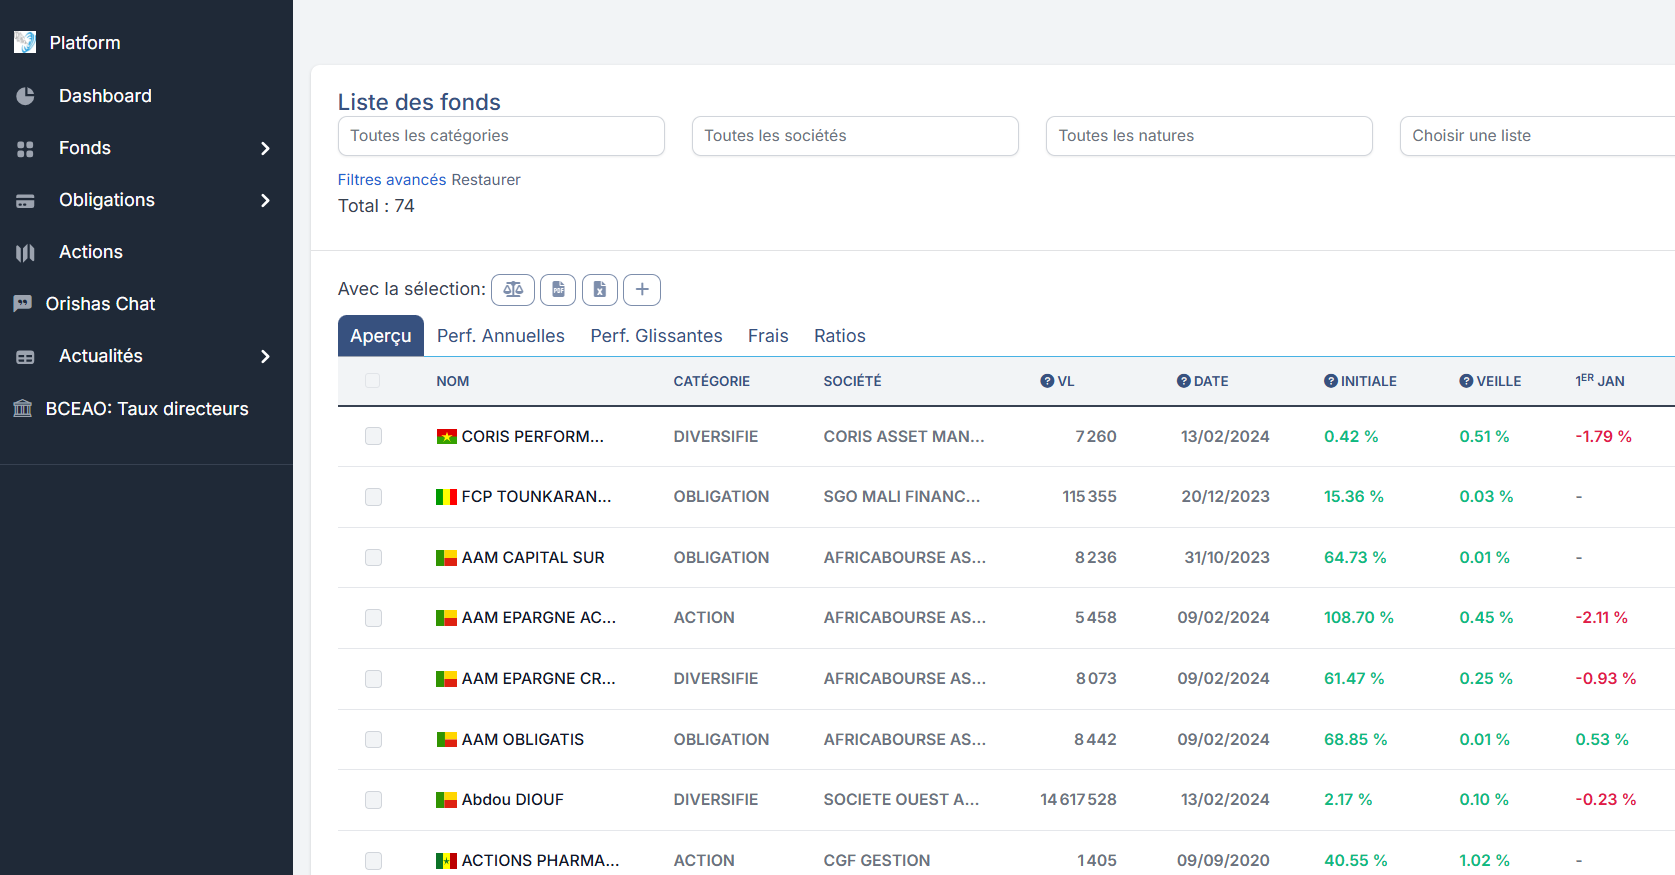The height and width of the screenshot is (875, 1675).
Task: Switch to the Perf. Annuelles tab
Action: click(501, 336)
